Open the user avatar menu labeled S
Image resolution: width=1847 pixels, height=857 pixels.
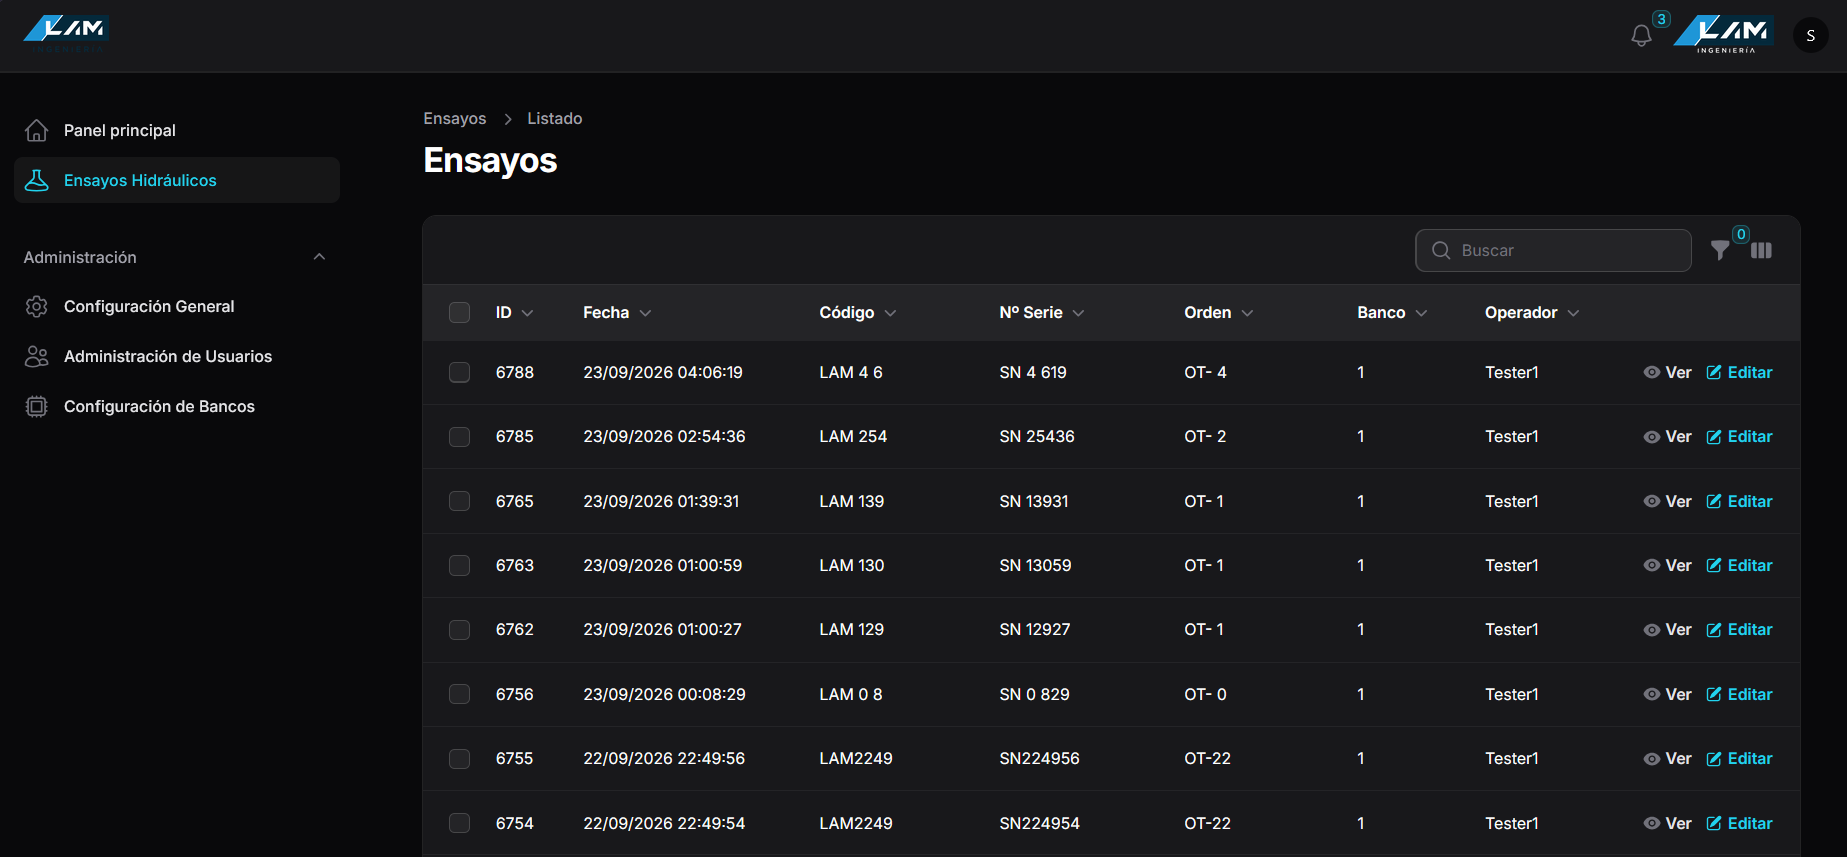1810,35
